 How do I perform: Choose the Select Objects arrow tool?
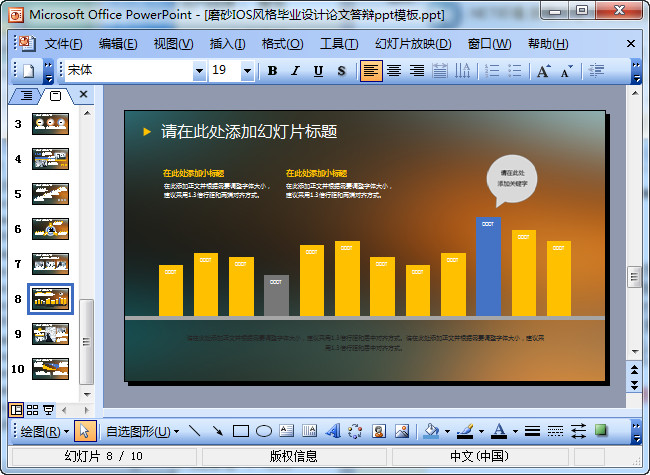[85, 431]
